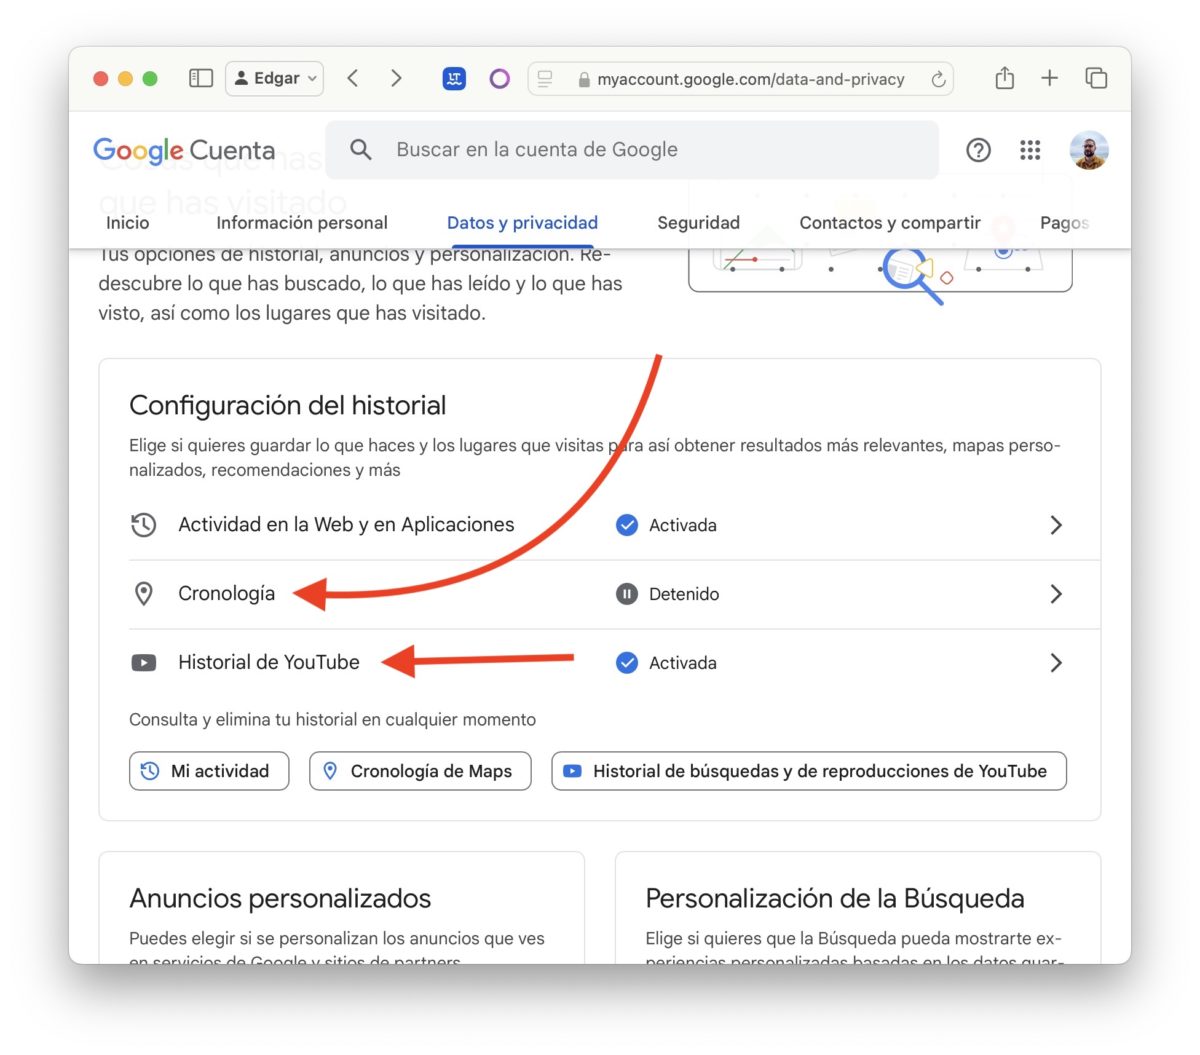The width and height of the screenshot is (1200, 1055).
Task: Expand the Actividad en la Web row chevron
Action: tap(1056, 525)
